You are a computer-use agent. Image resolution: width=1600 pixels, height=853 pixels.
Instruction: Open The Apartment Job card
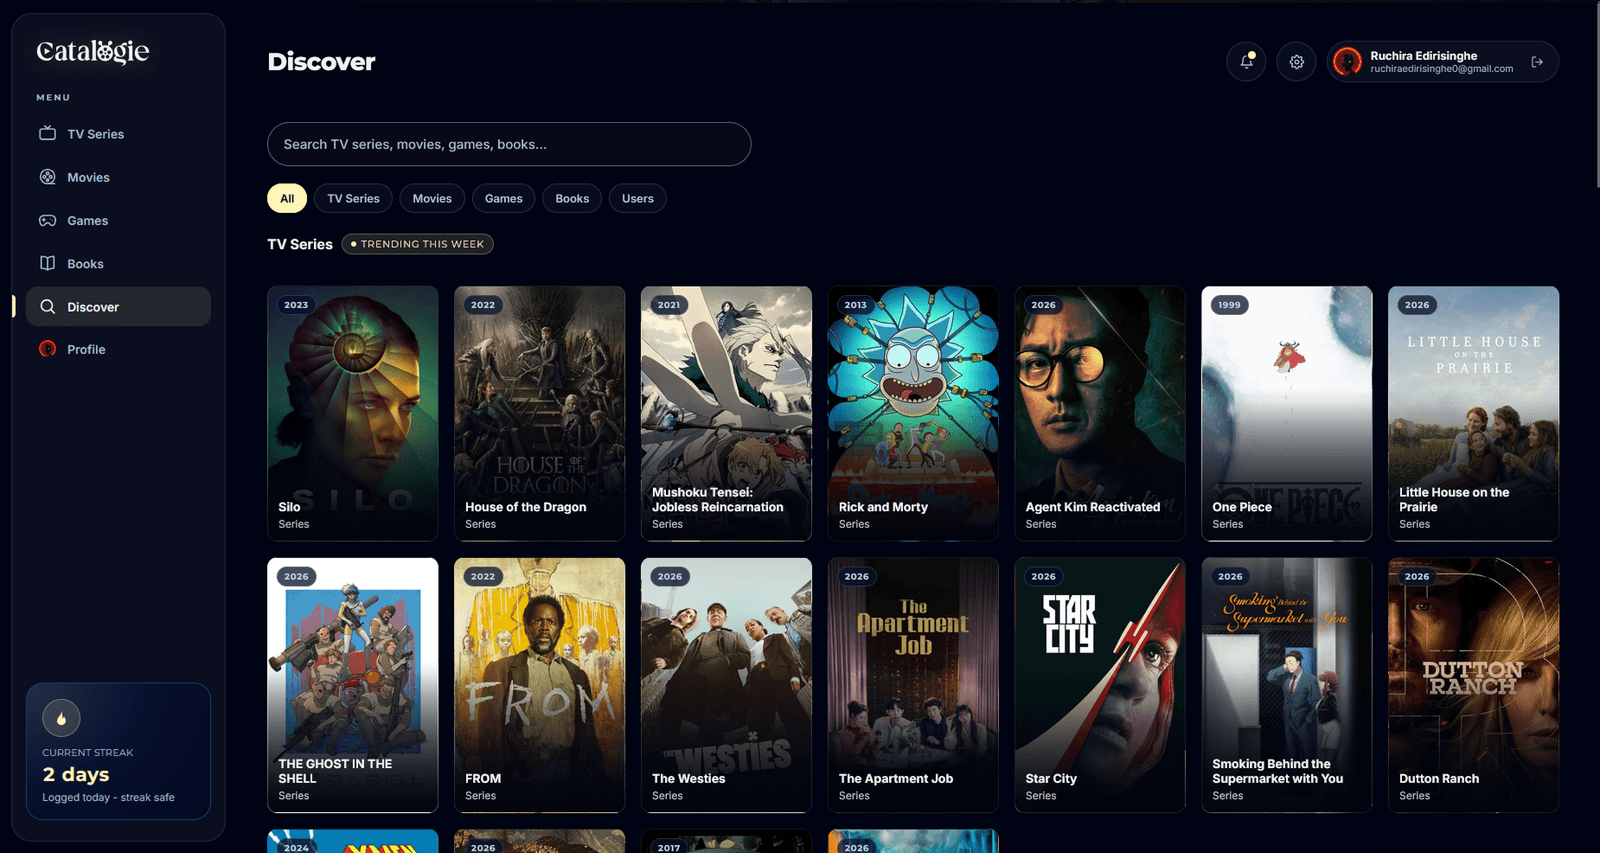point(913,685)
